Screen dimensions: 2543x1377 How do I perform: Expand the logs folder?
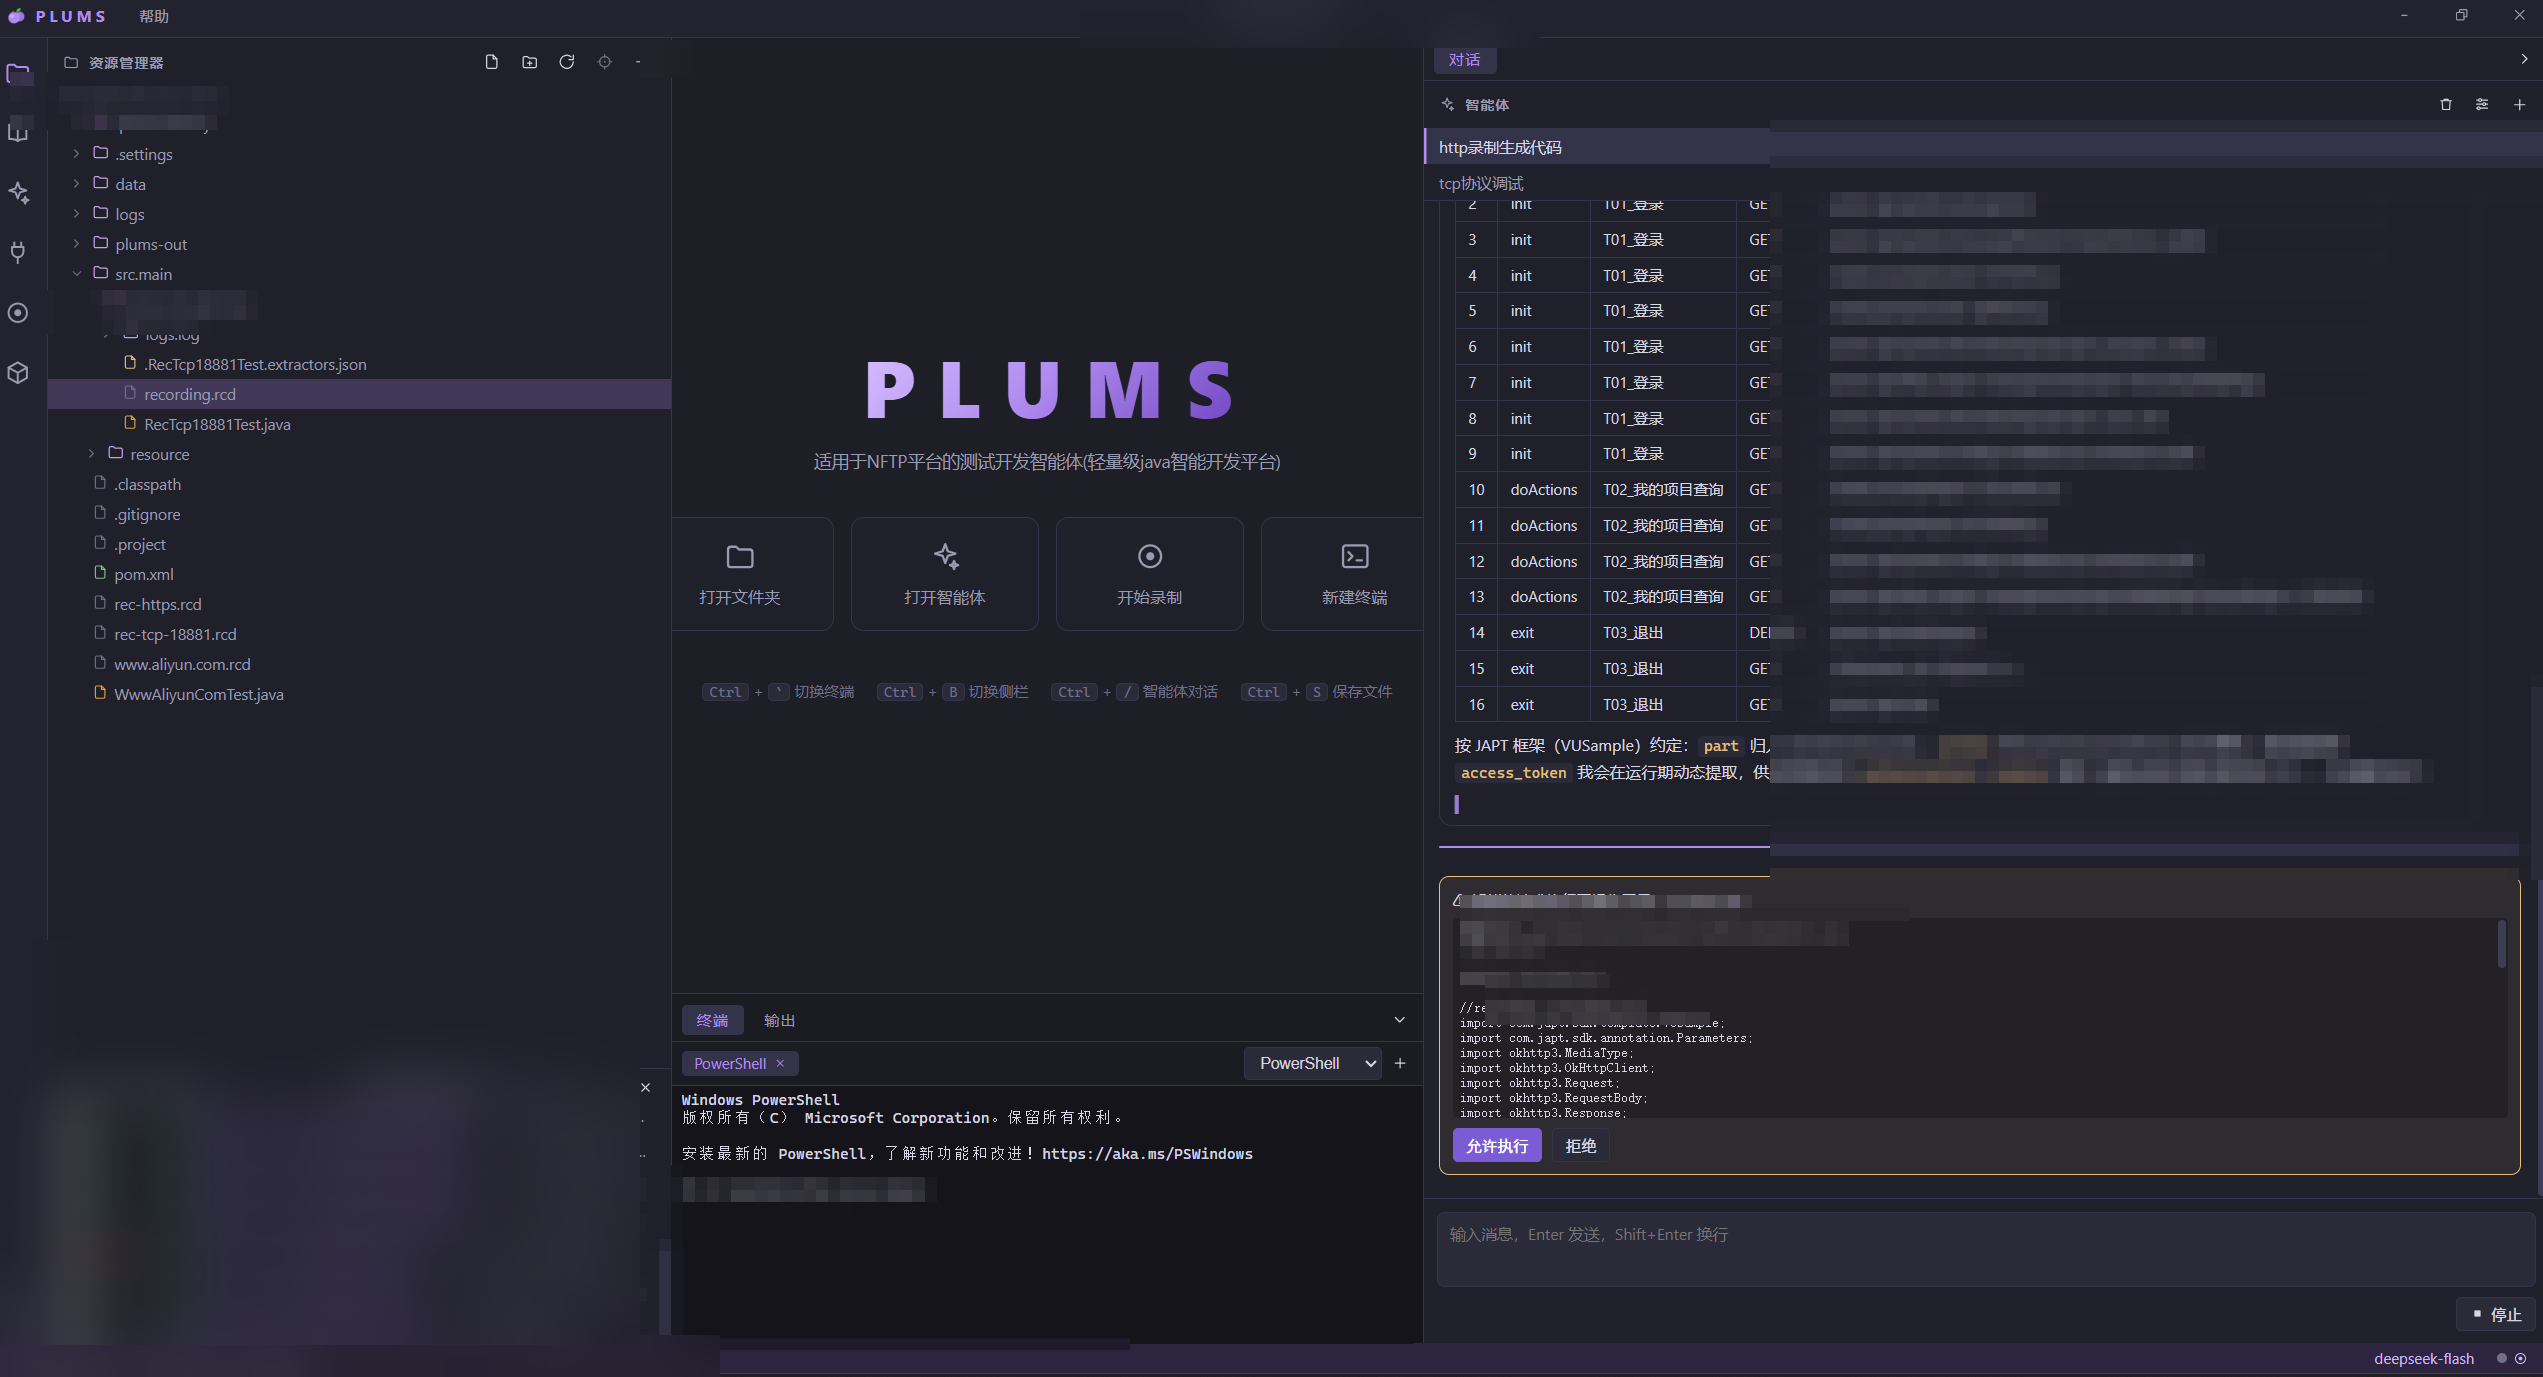77,214
